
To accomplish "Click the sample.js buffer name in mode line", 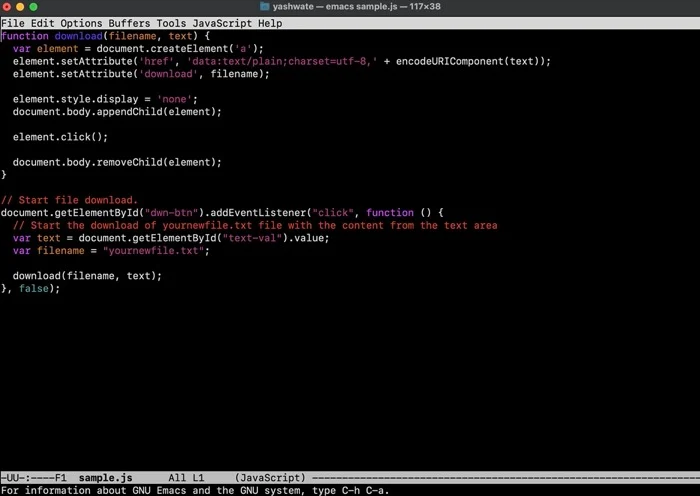I will tap(105, 478).
